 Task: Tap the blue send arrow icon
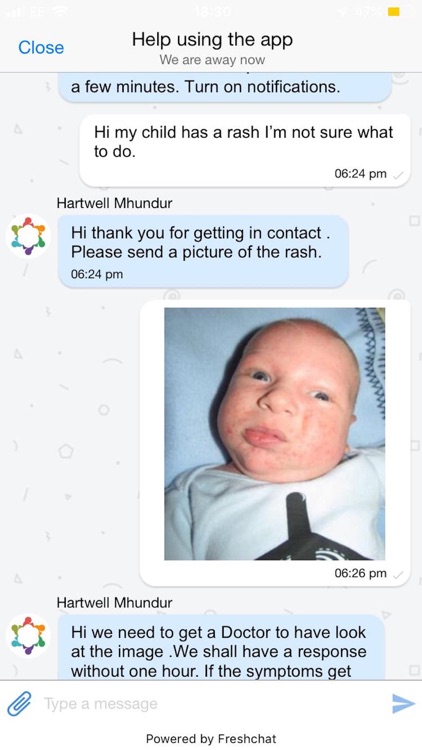(403, 703)
